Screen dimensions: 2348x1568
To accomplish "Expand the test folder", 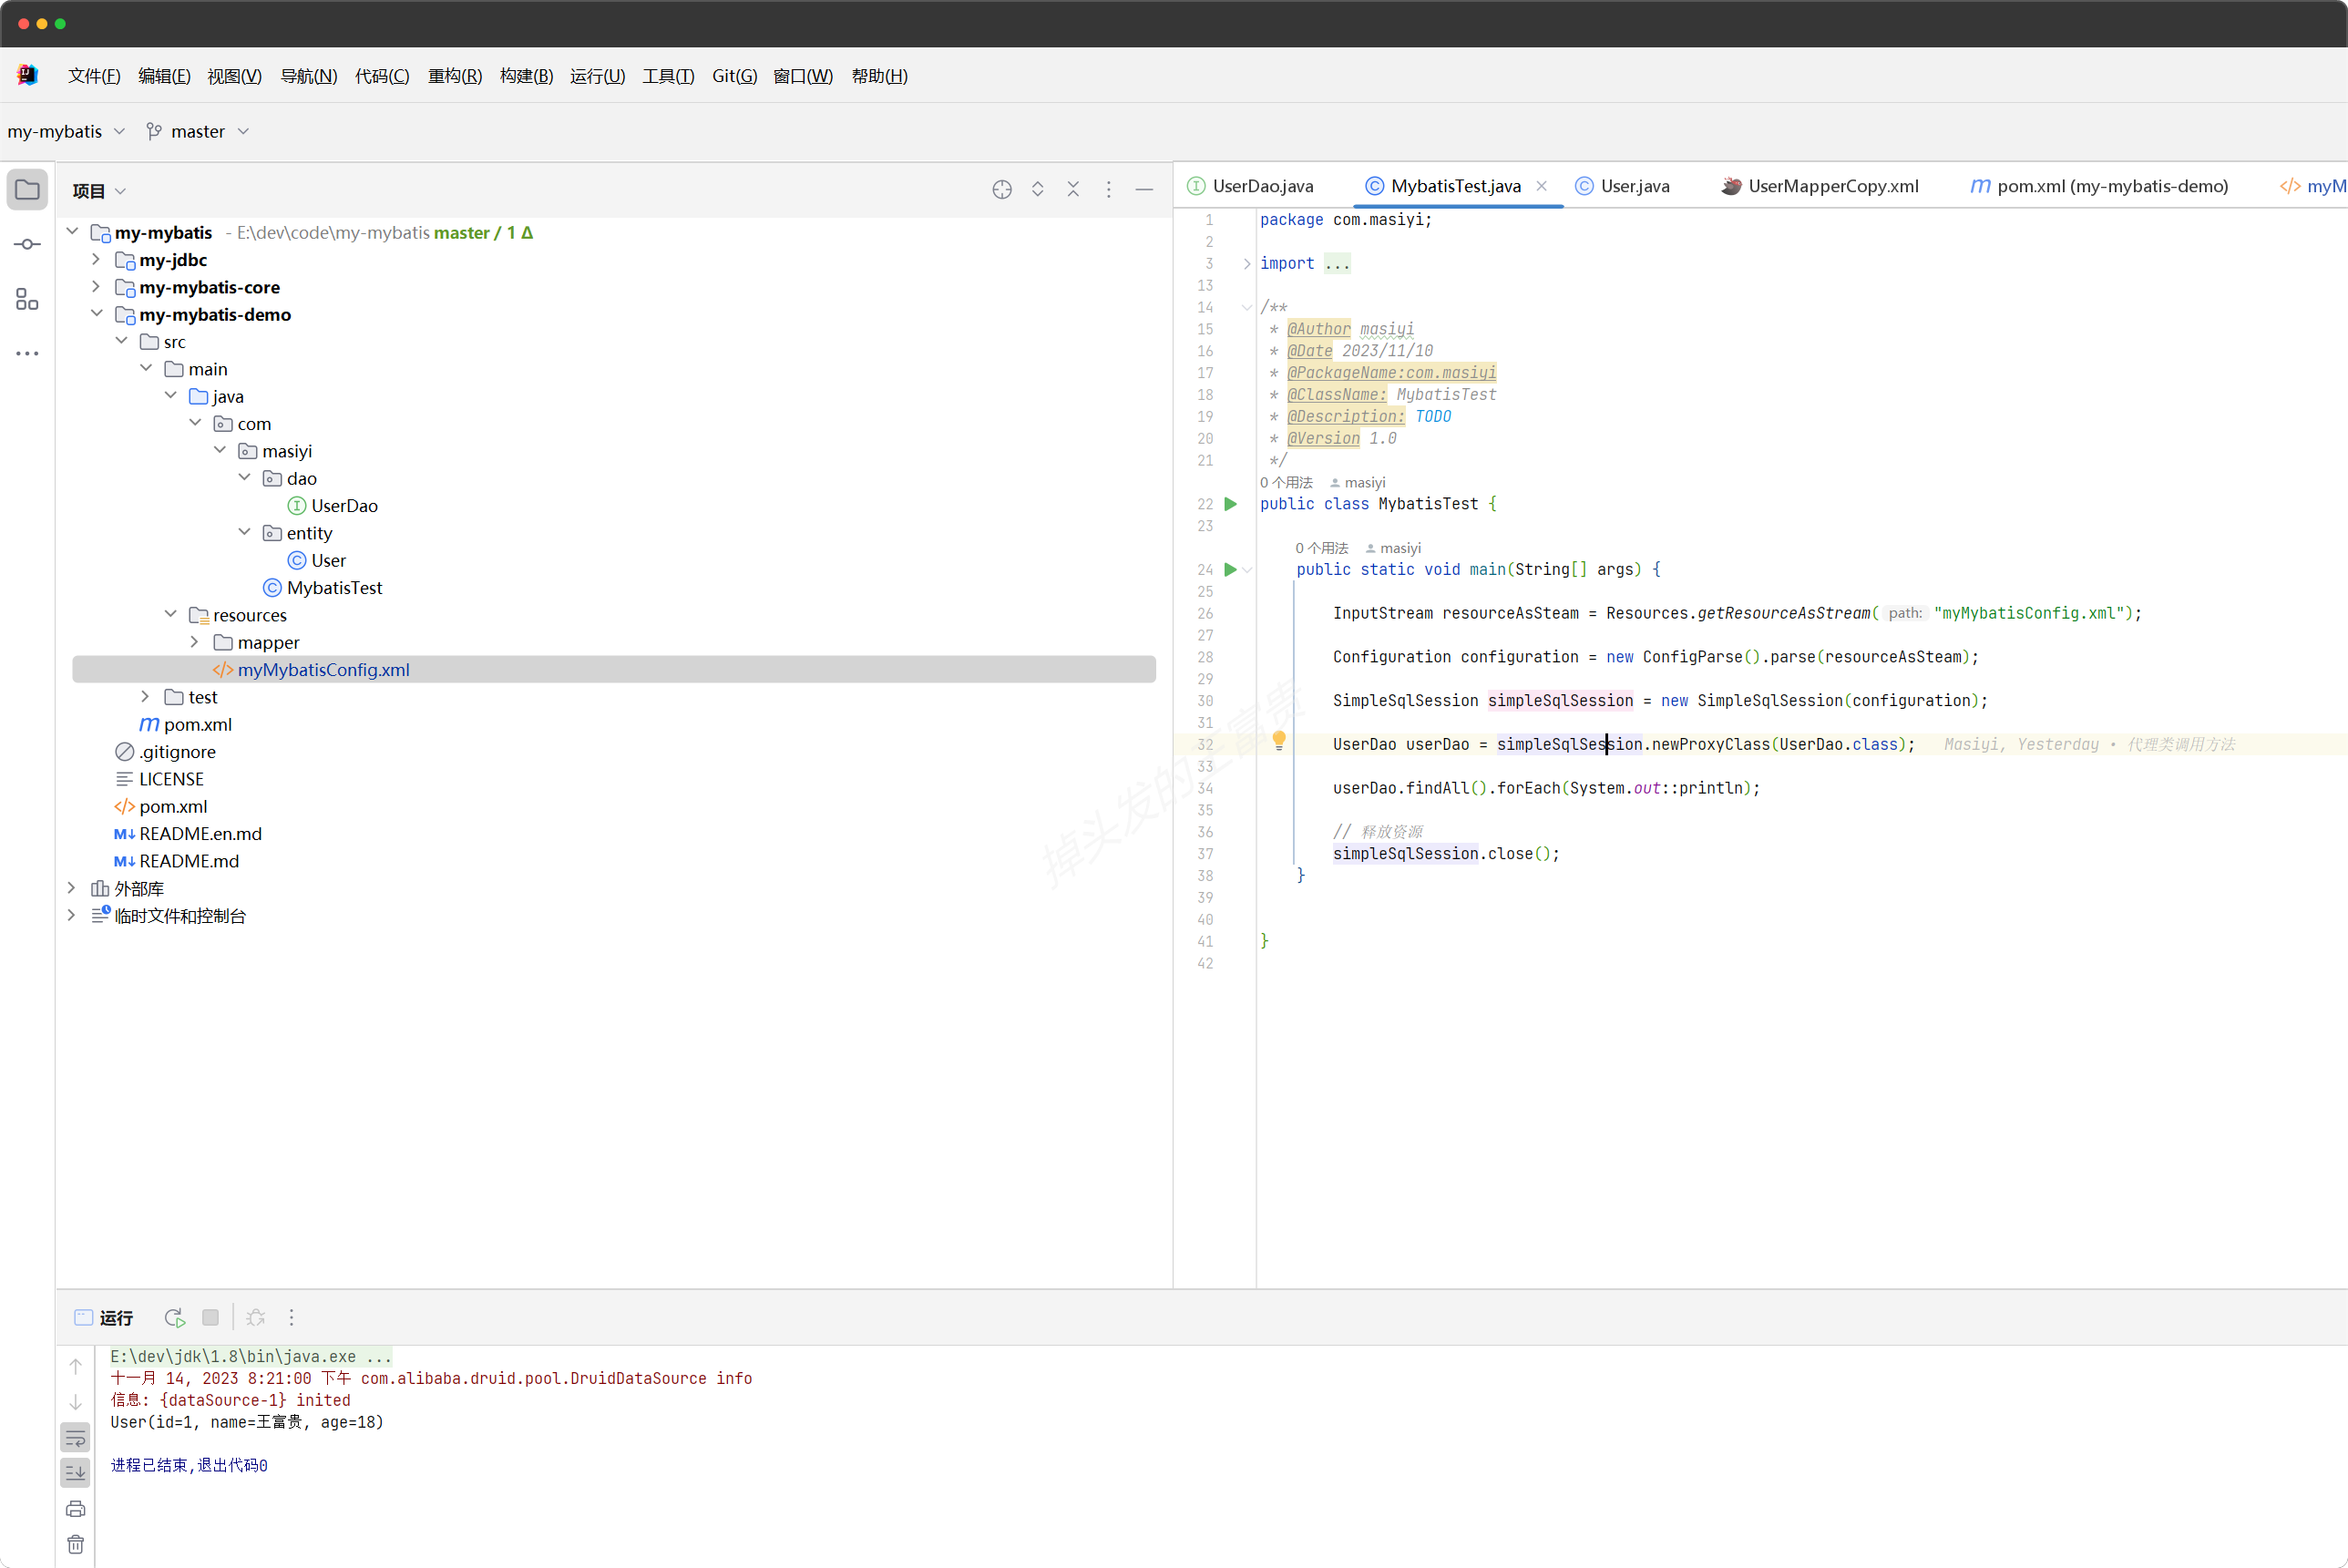I will coord(146,697).
